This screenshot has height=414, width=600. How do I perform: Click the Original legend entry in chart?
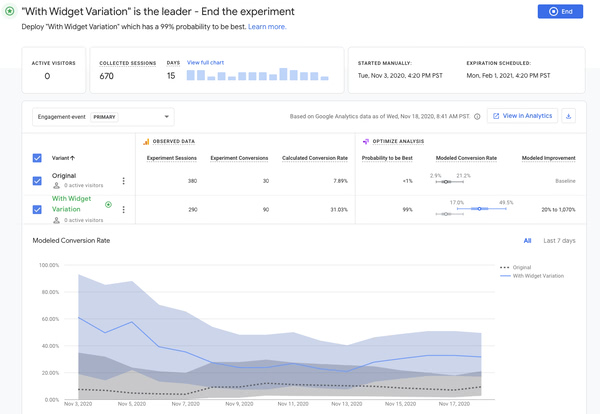(x=515, y=267)
